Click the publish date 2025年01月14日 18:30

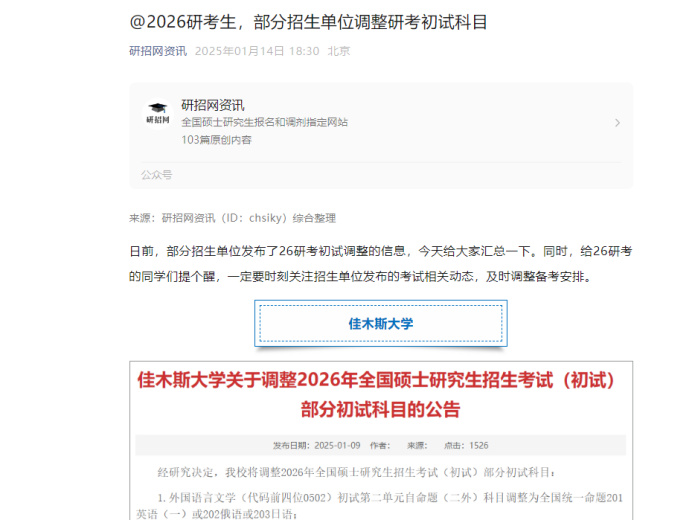pyautogui.click(x=257, y=51)
